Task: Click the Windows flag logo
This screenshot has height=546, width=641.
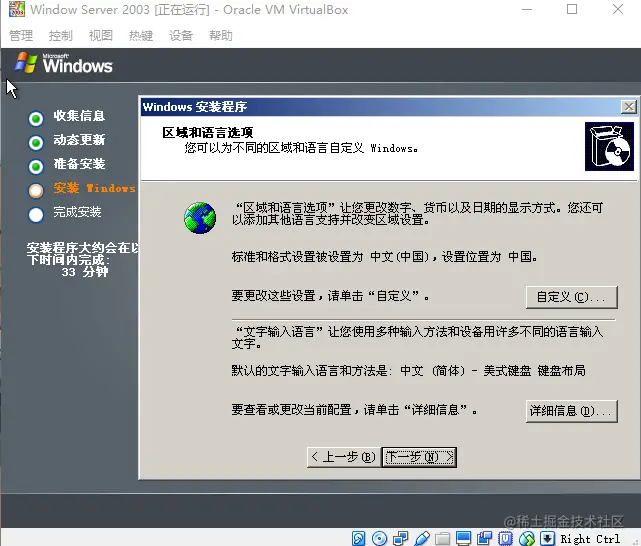Action: [26, 63]
